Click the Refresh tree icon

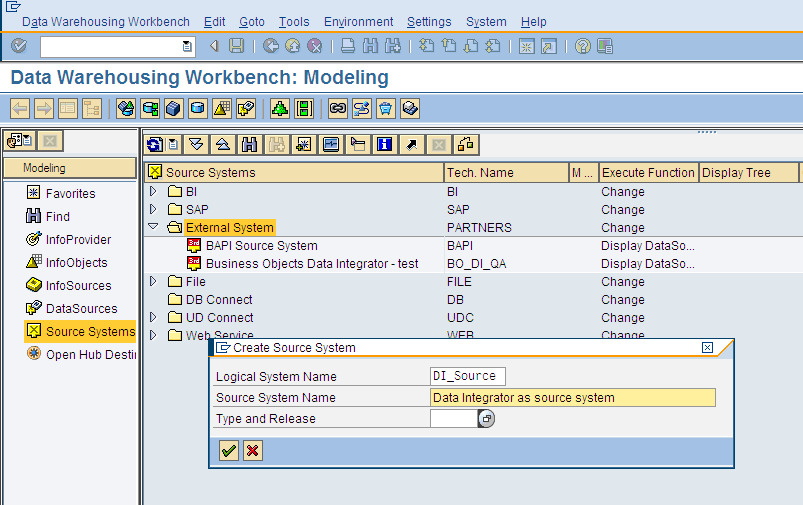click(155, 145)
